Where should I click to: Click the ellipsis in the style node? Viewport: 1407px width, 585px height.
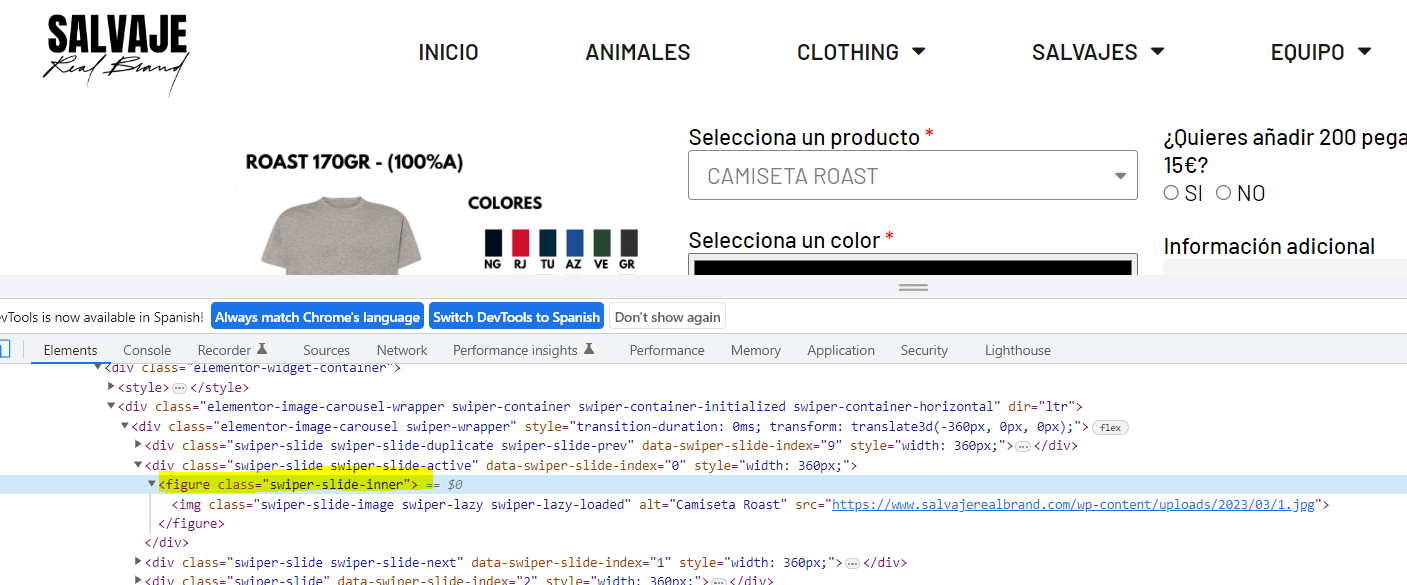(x=179, y=387)
